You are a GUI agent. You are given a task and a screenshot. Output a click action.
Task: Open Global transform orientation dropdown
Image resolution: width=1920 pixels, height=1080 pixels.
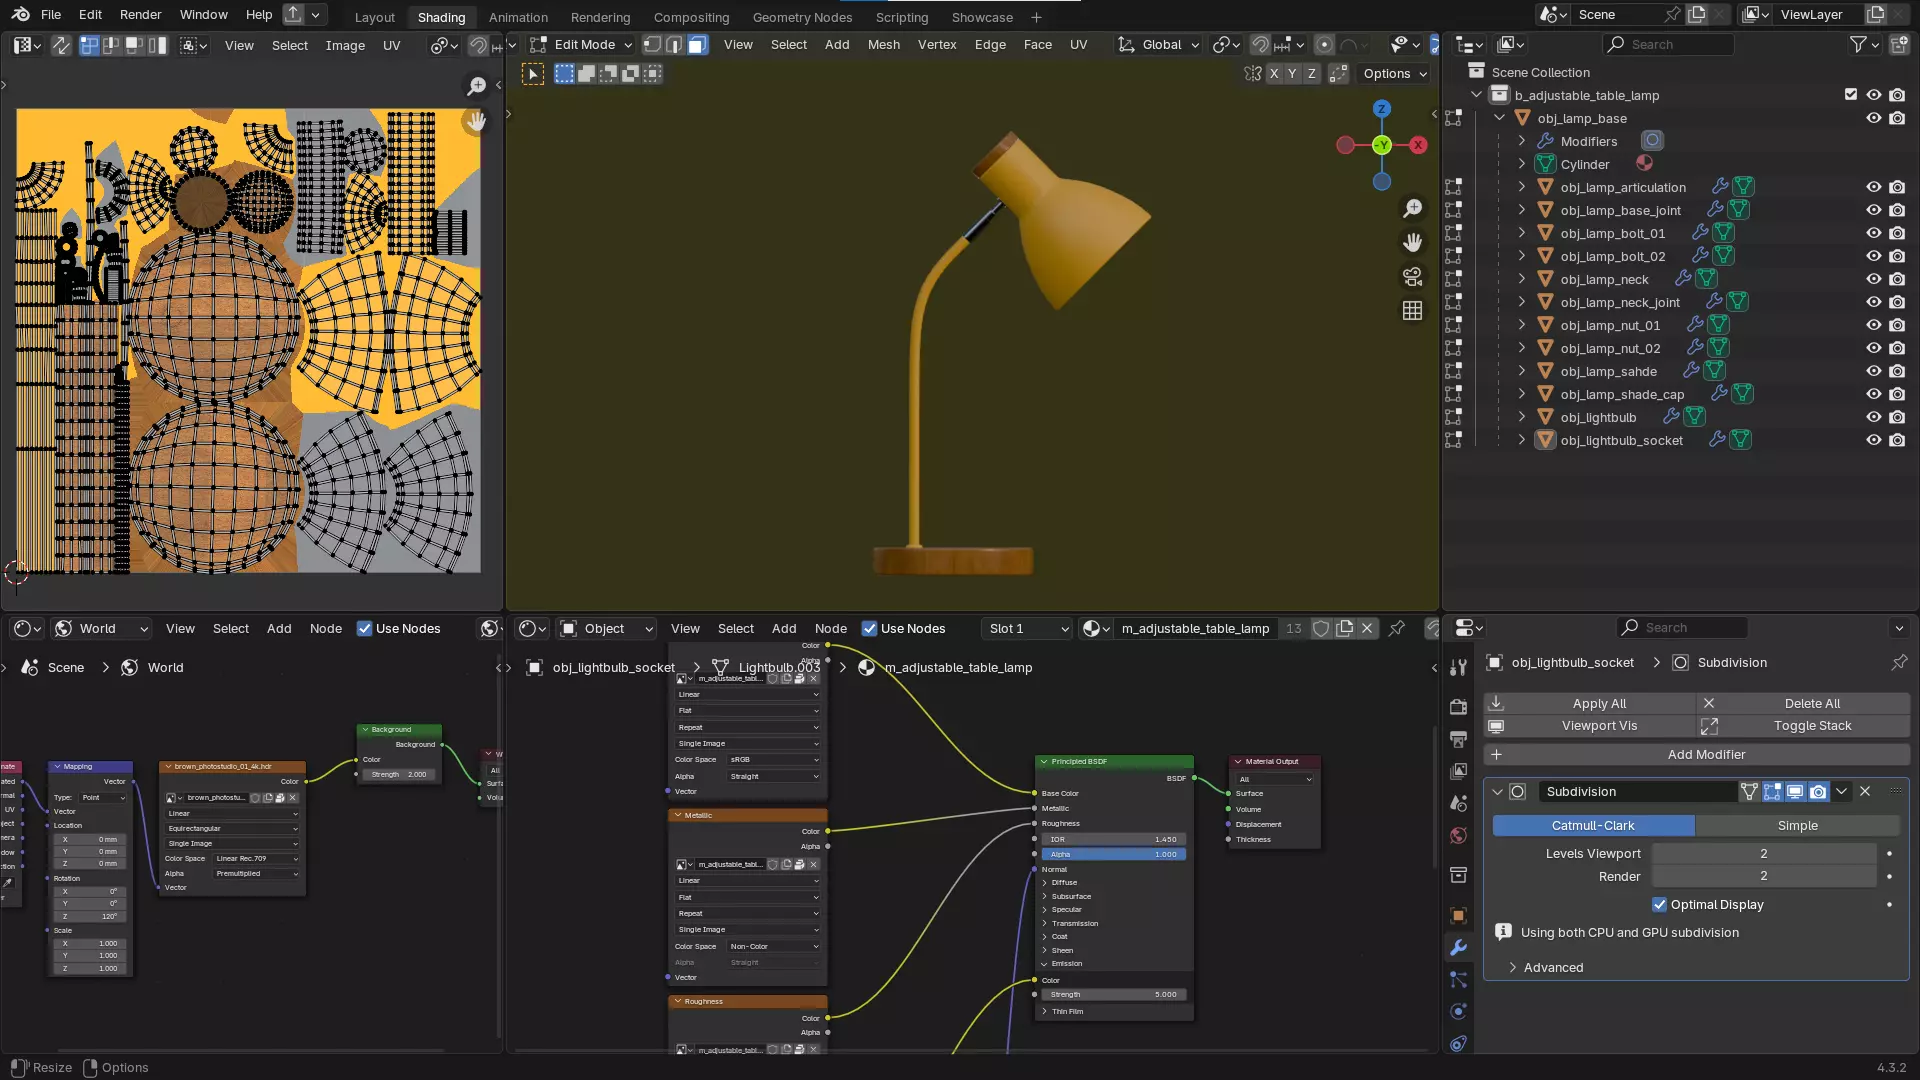pos(1159,45)
